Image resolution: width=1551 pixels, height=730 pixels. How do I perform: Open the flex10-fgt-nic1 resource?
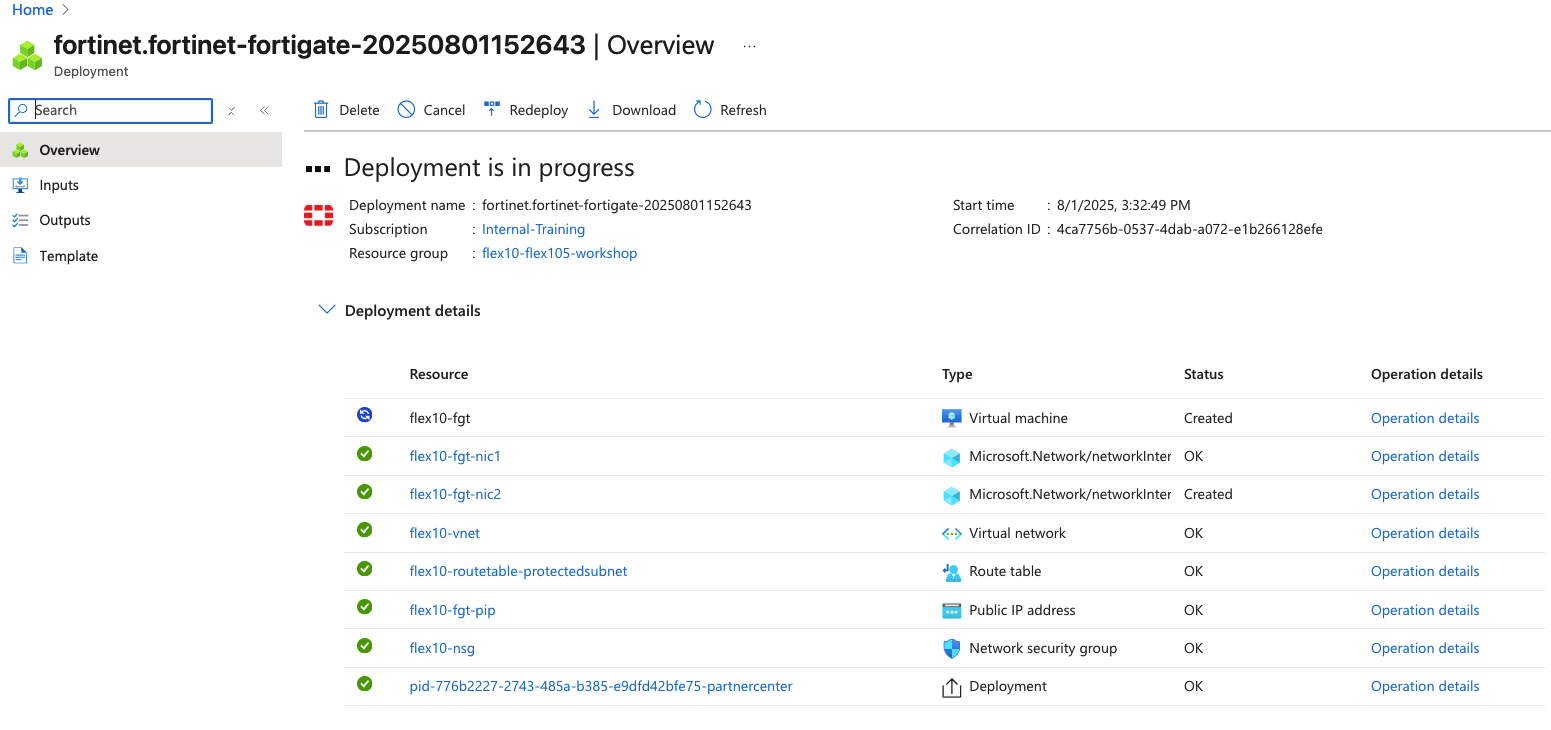(x=455, y=456)
